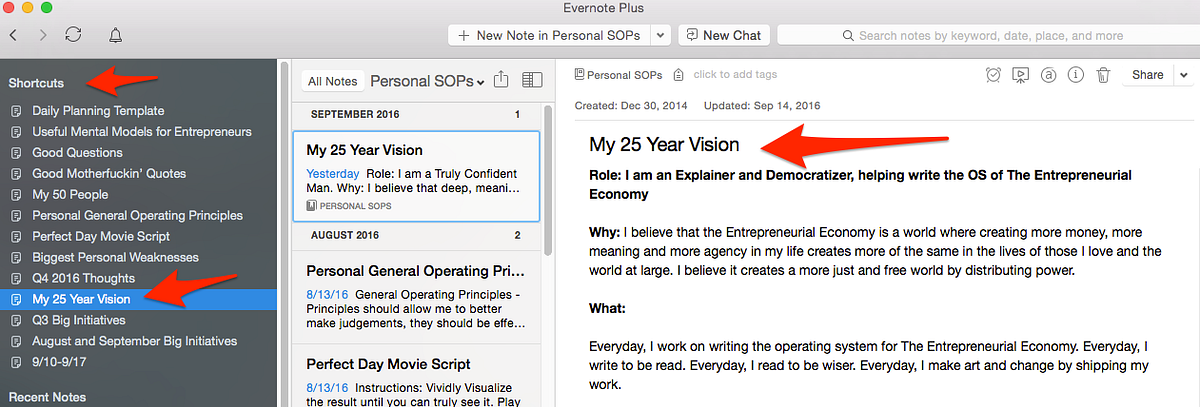Open dropdown arrow next to Share

tap(1183, 75)
